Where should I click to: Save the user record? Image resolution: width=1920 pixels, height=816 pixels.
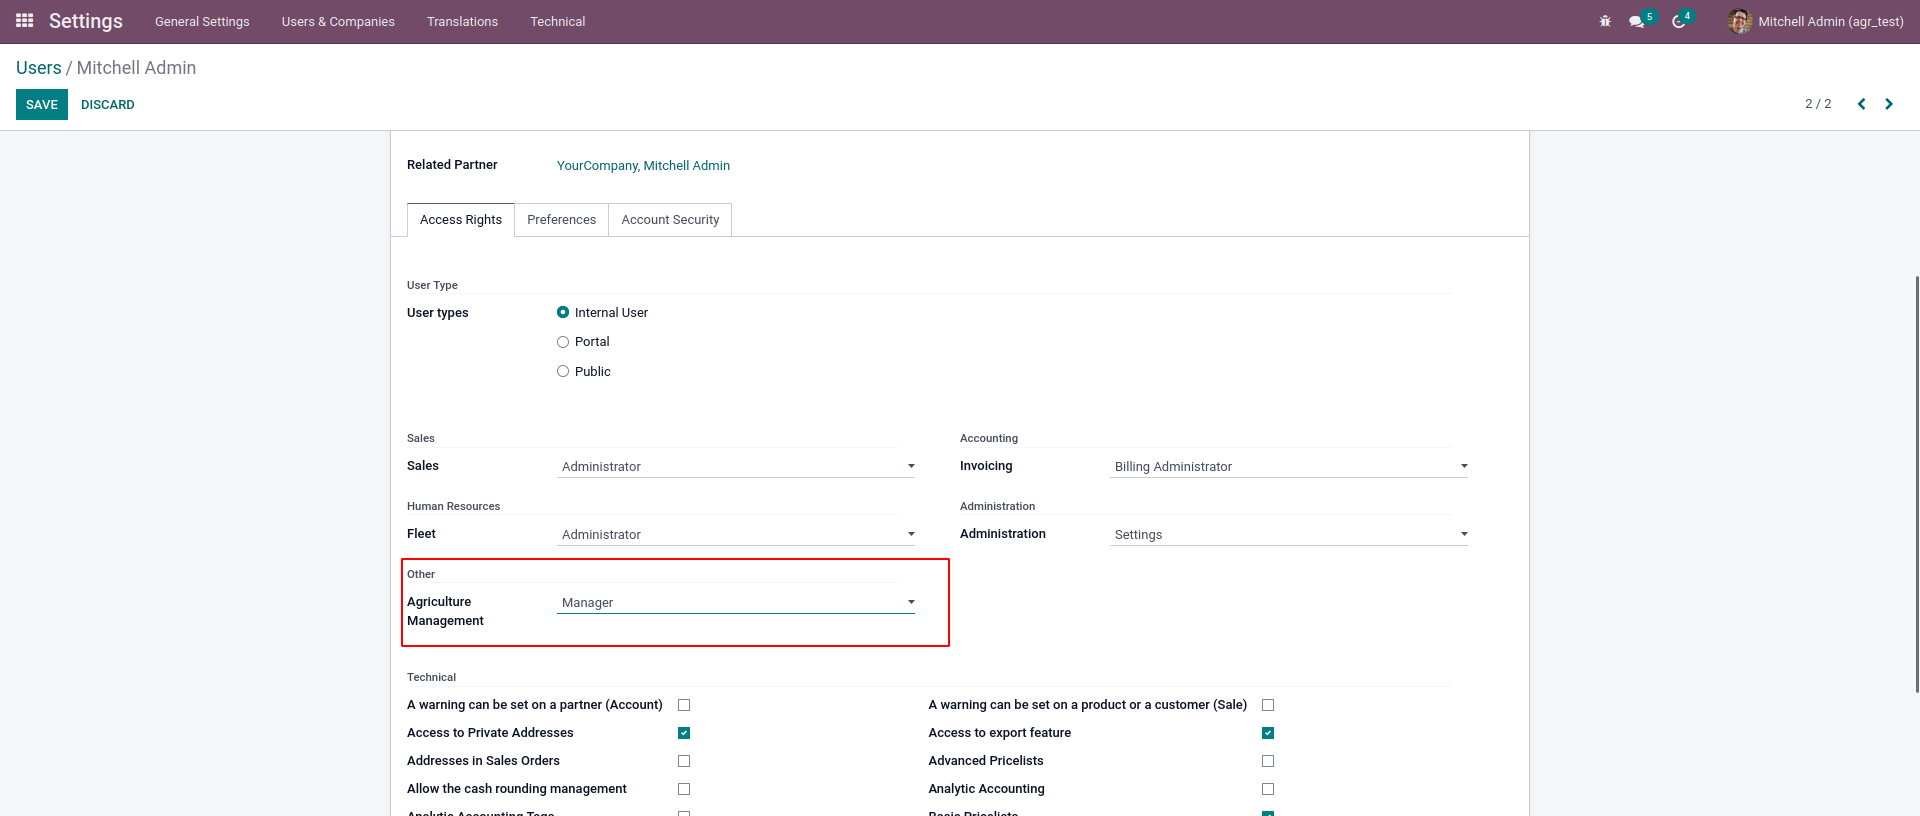[42, 105]
